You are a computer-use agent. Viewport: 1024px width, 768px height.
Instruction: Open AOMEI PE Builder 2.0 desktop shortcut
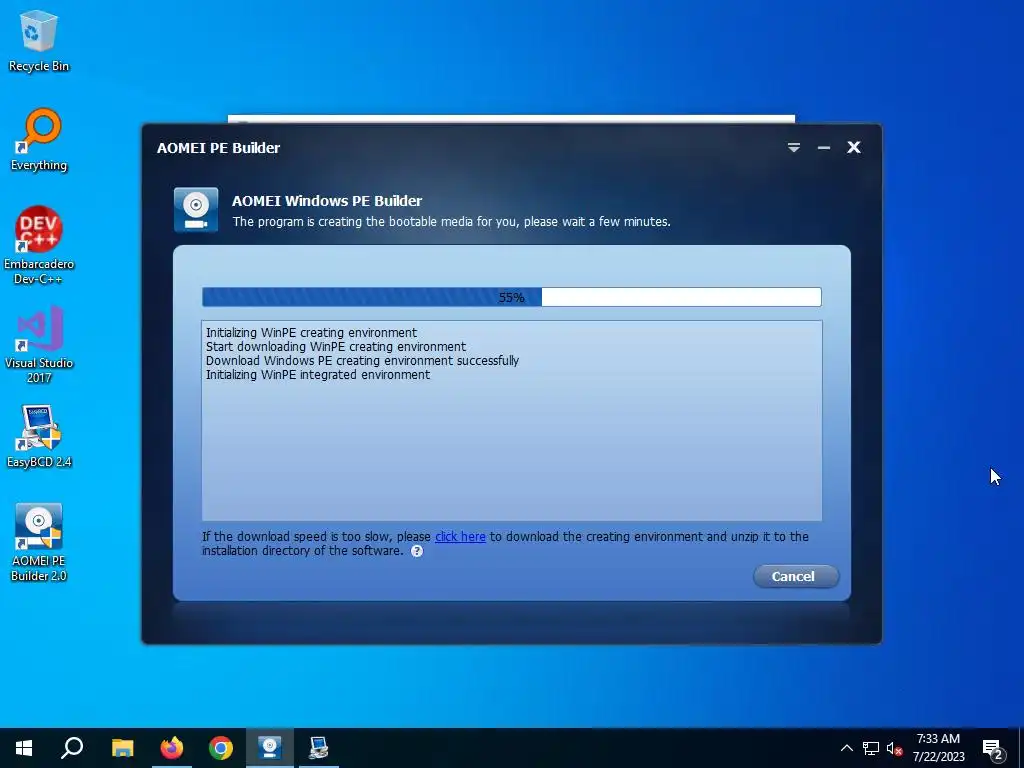39,541
